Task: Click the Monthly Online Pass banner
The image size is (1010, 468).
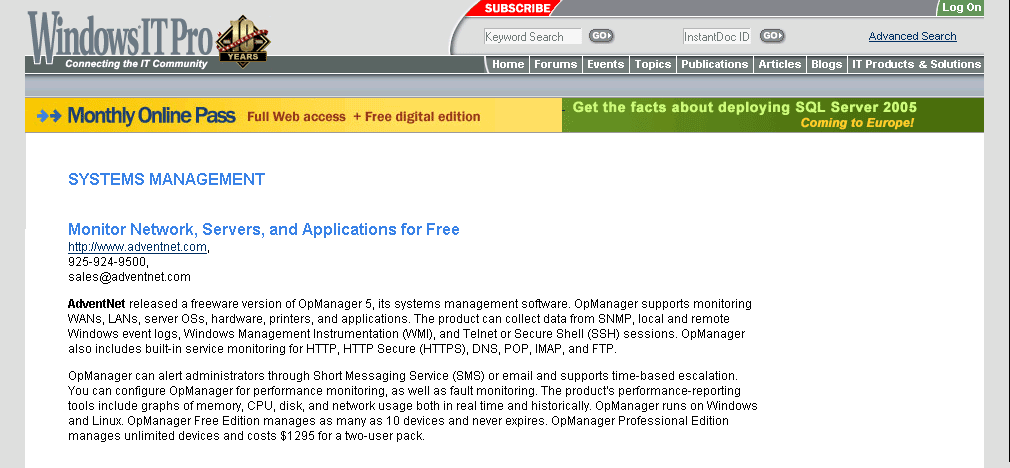Action: pyautogui.click(x=293, y=115)
